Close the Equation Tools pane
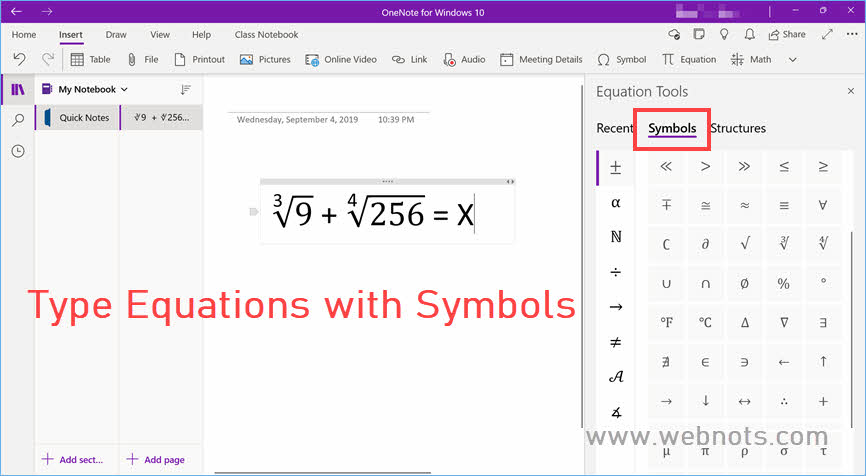866x476 pixels. tap(851, 91)
